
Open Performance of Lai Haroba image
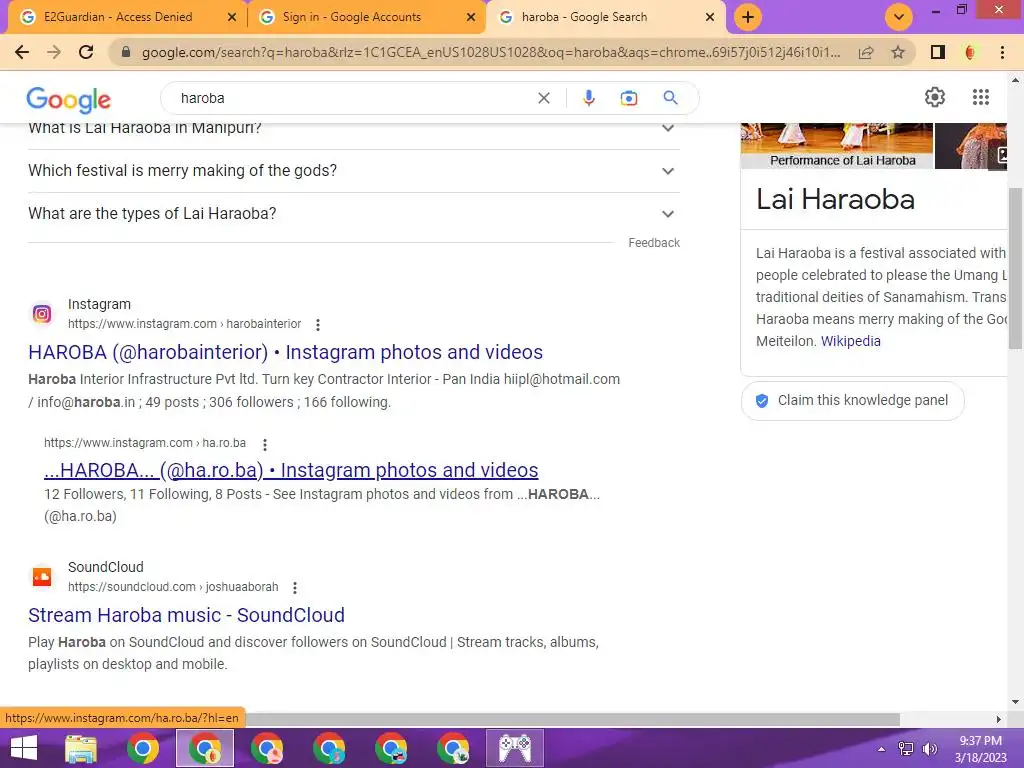(837, 146)
